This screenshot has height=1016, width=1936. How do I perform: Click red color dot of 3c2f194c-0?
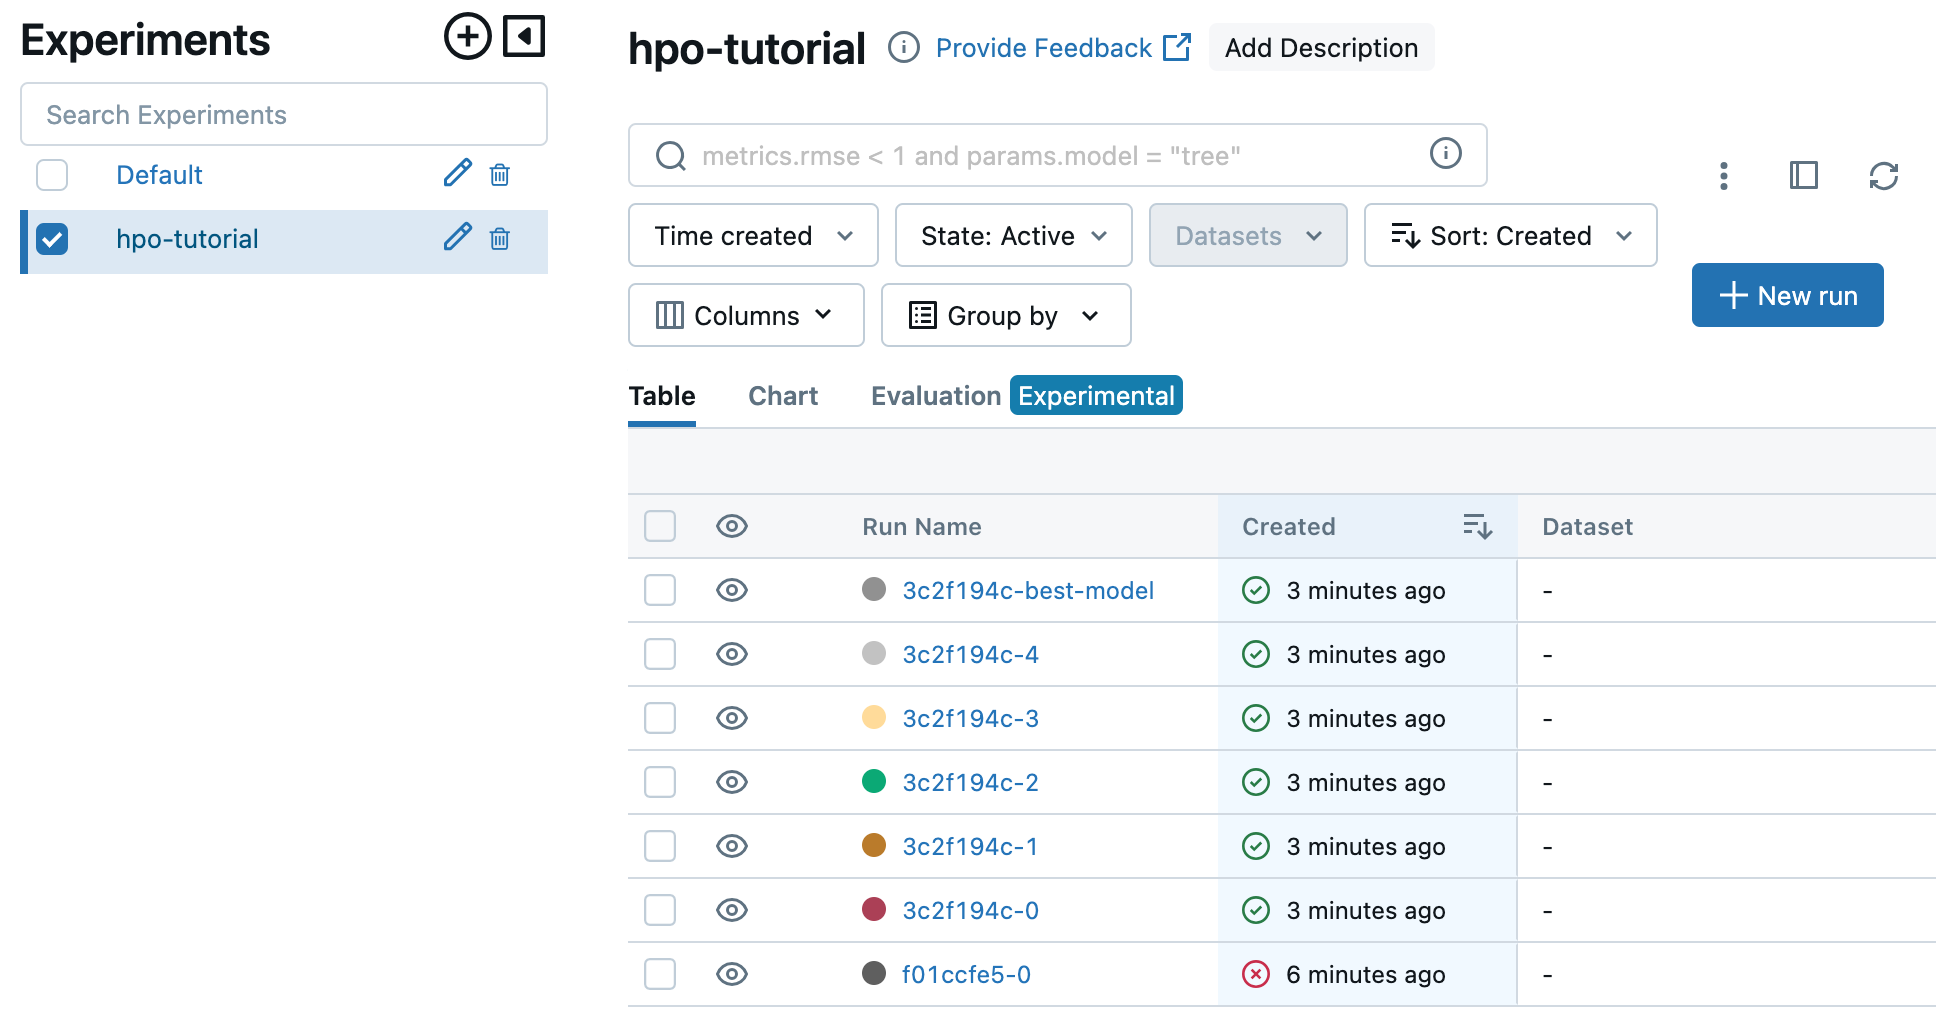click(x=874, y=909)
